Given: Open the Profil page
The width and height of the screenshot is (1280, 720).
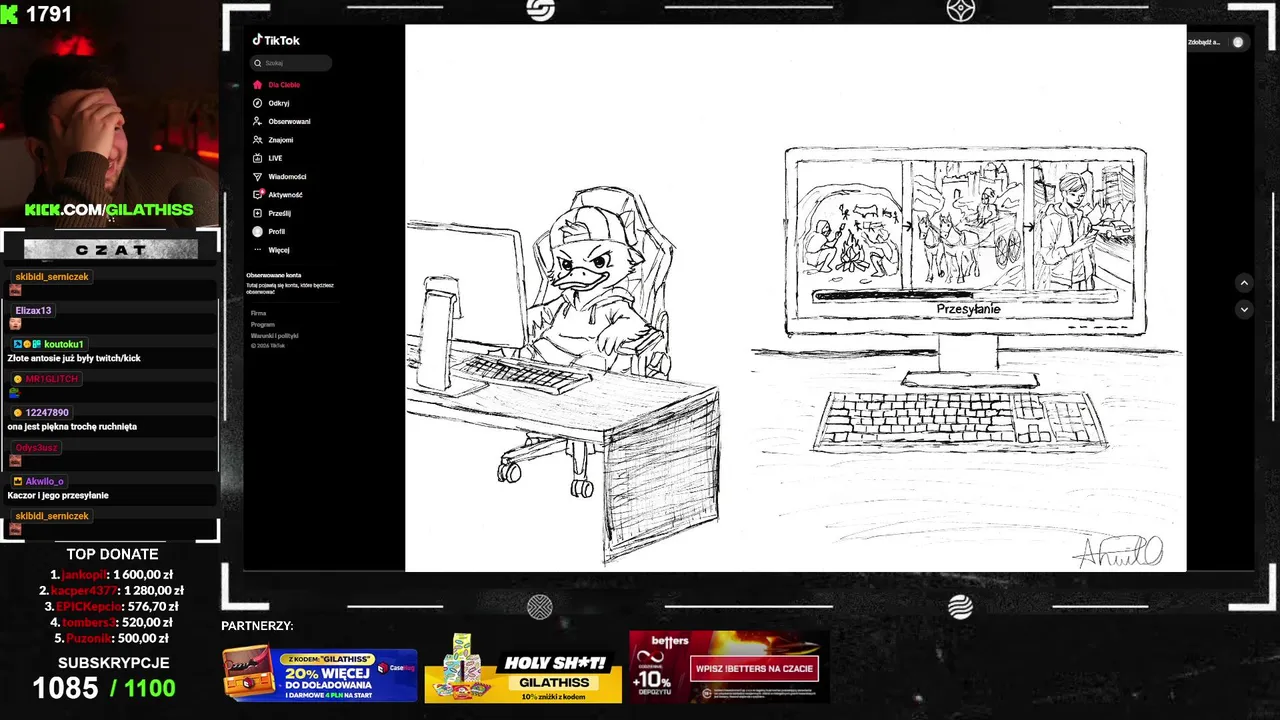Looking at the screenshot, I should (x=276, y=232).
